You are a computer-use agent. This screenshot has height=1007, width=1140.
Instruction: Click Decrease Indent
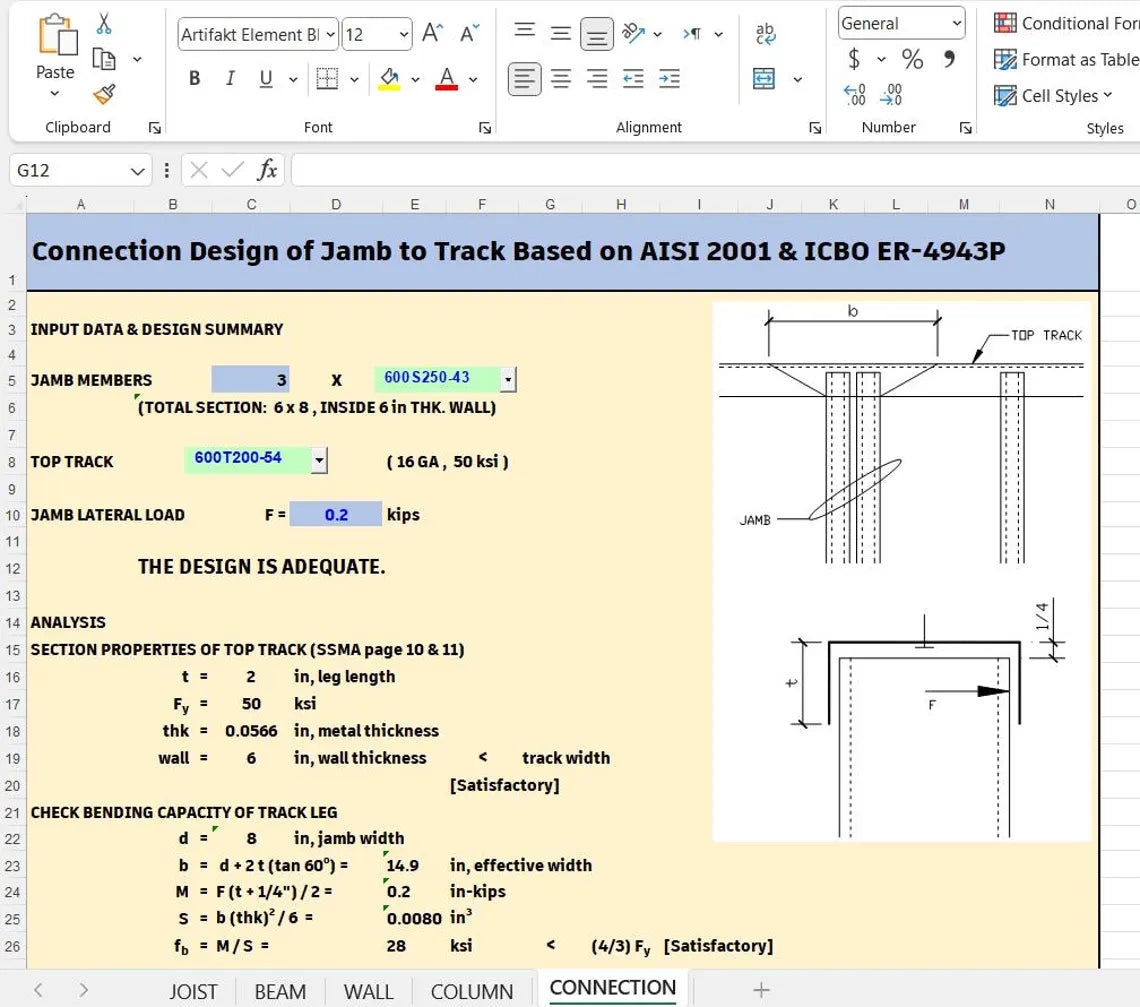633,79
